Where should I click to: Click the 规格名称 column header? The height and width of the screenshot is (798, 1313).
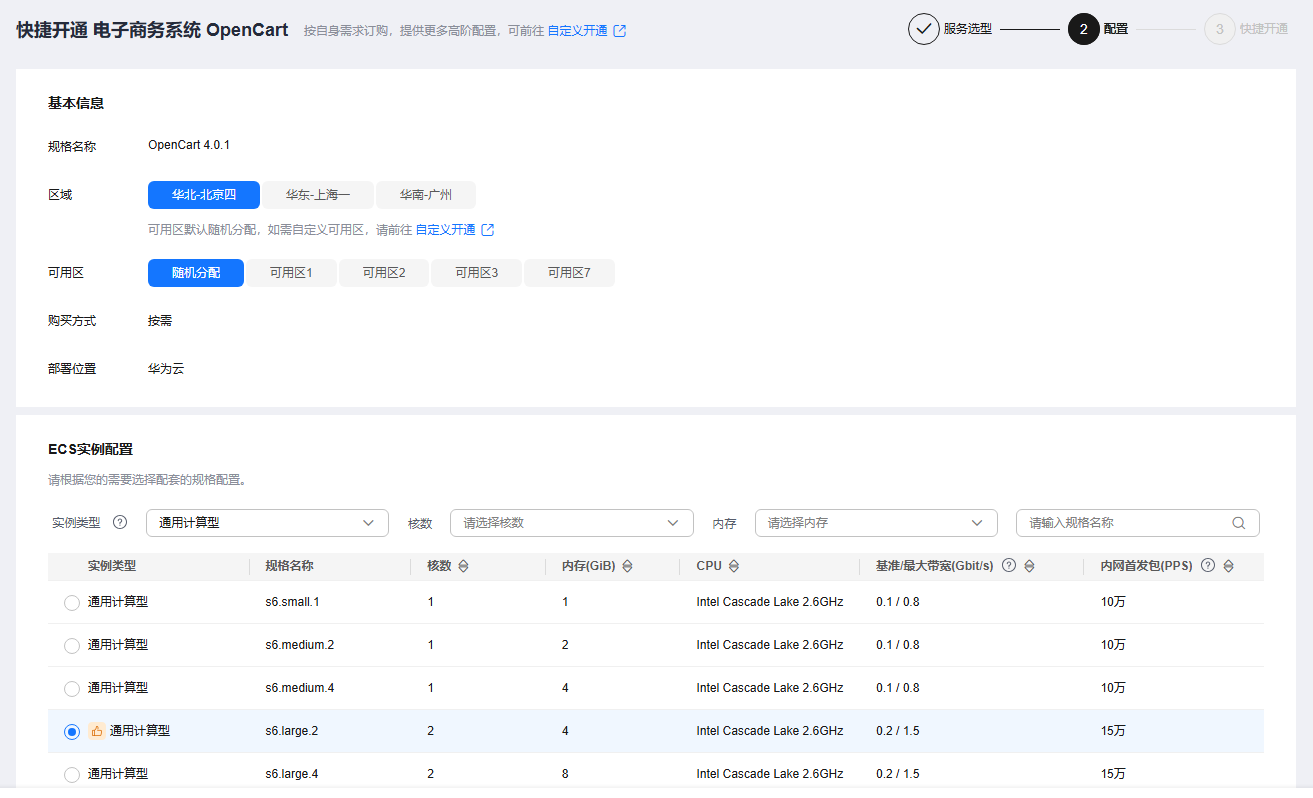(x=289, y=566)
